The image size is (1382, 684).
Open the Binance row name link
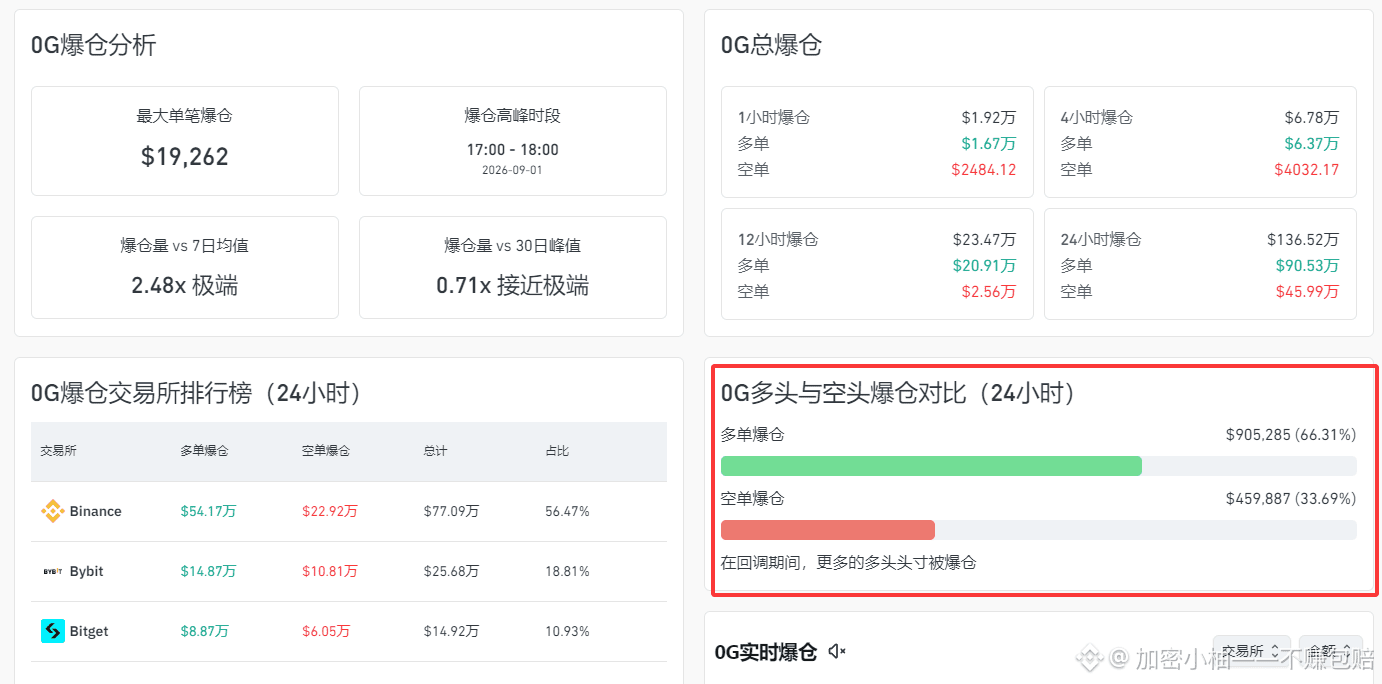click(x=95, y=511)
